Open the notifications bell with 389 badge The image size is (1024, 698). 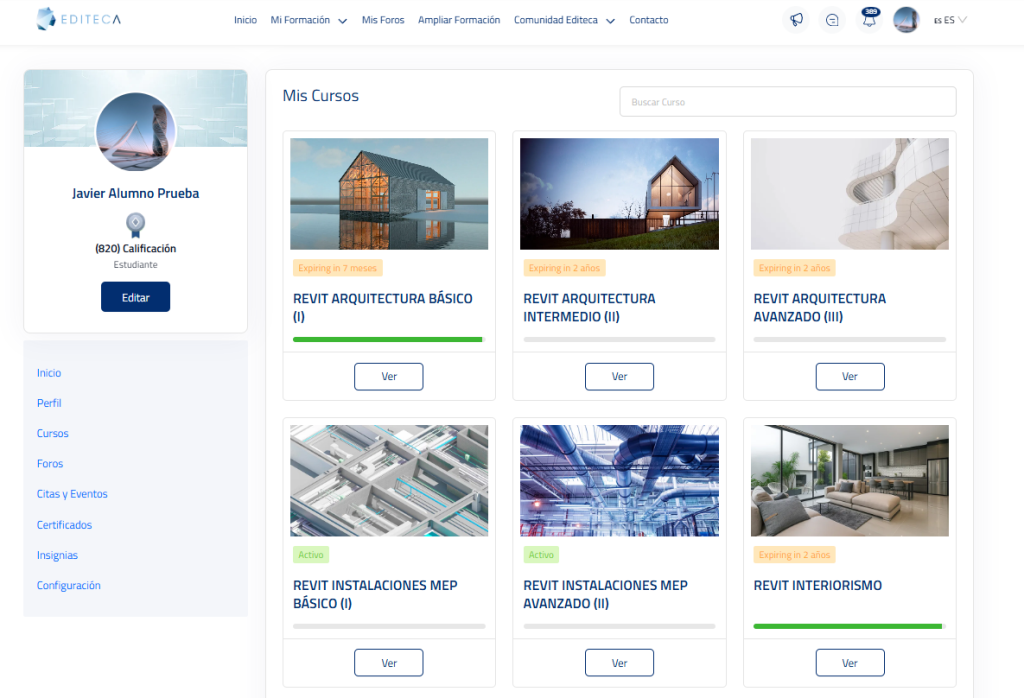coord(869,21)
